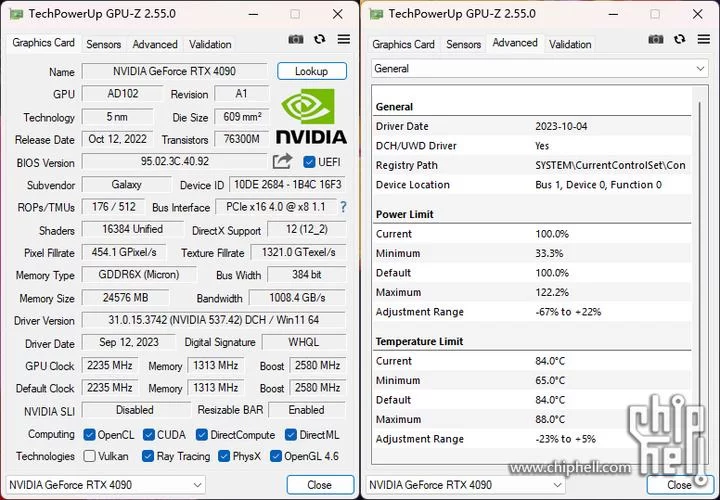This screenshot has height=500, width=720.
Task: Click the GPU field showing AD102
Action: [x=123, y=94]
